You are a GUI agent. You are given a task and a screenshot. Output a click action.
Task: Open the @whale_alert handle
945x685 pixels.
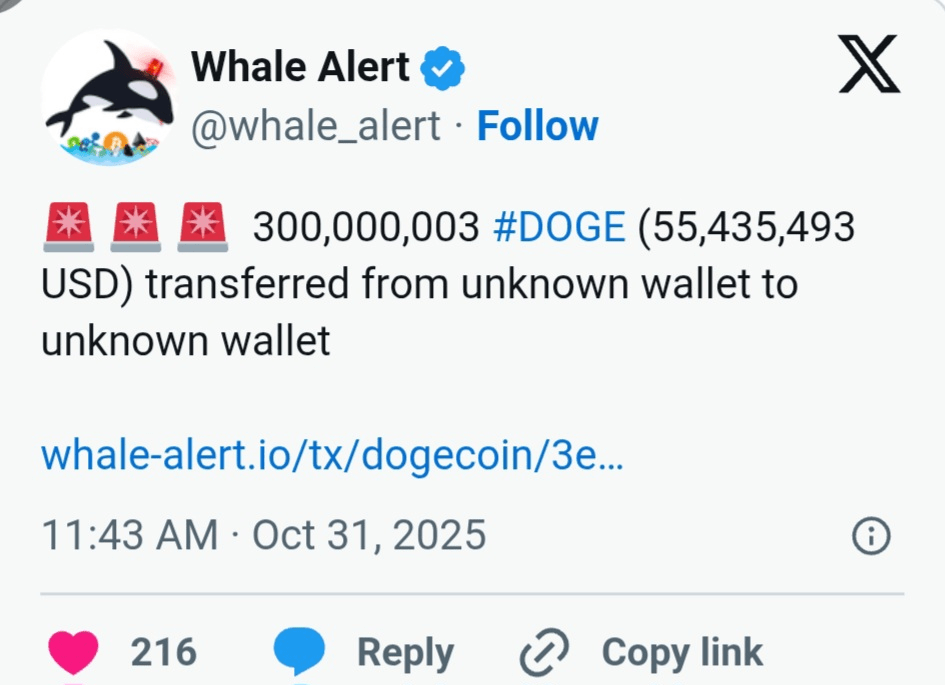point(316,126)
